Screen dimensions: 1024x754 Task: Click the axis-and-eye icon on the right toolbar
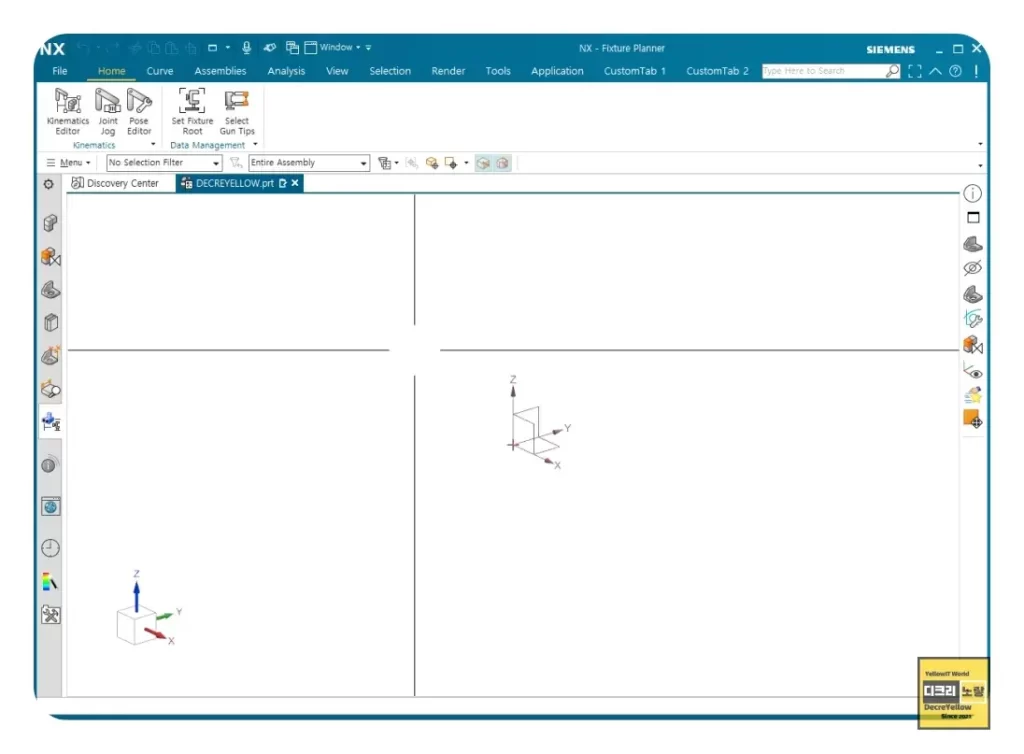[972, 371]
